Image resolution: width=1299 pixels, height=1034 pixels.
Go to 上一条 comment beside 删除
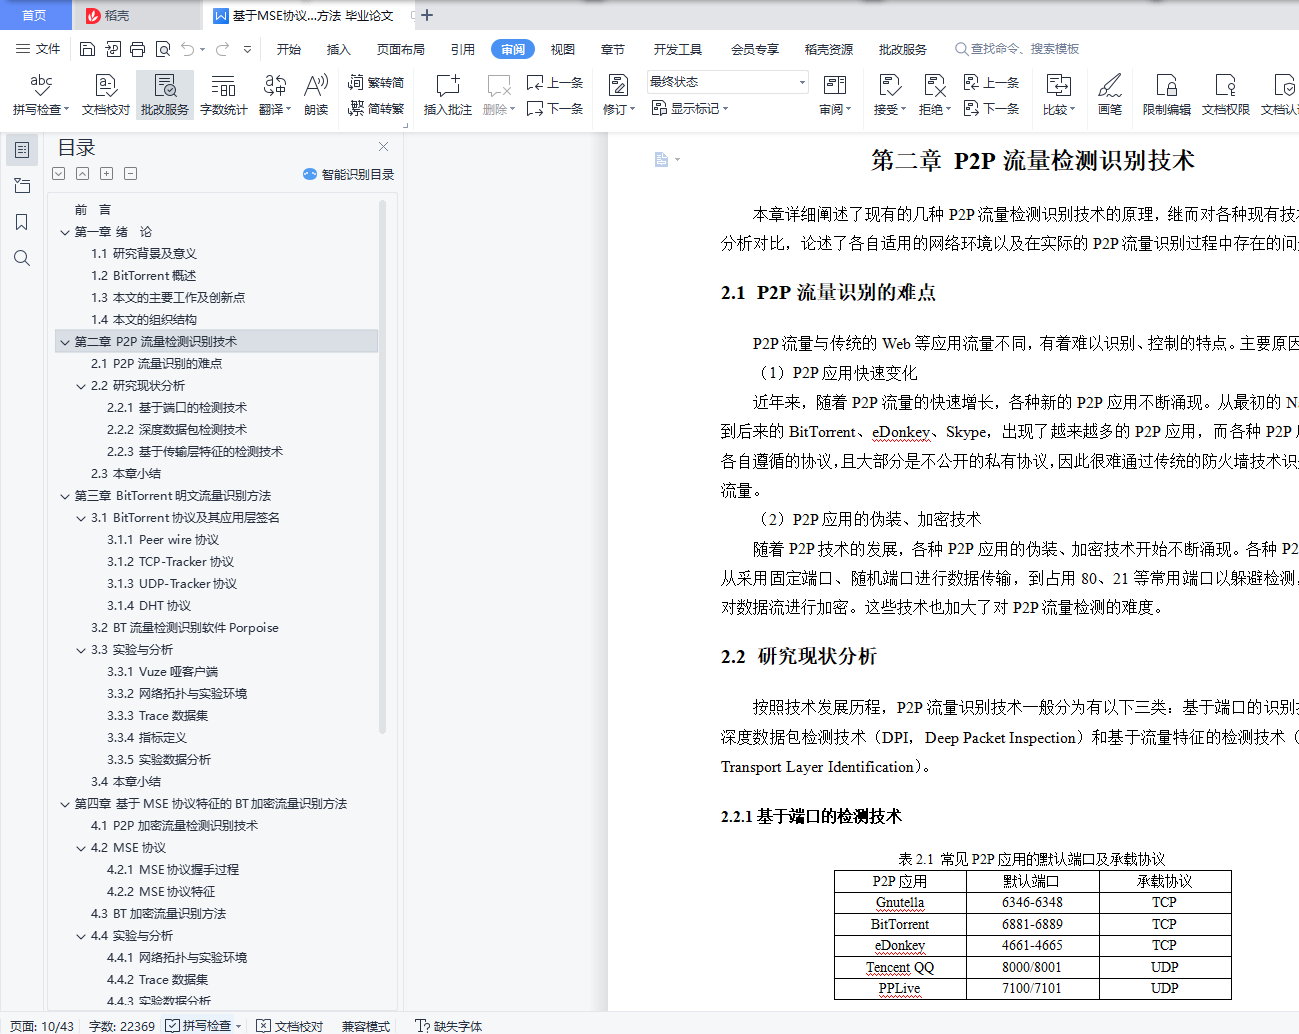[555, 82]
